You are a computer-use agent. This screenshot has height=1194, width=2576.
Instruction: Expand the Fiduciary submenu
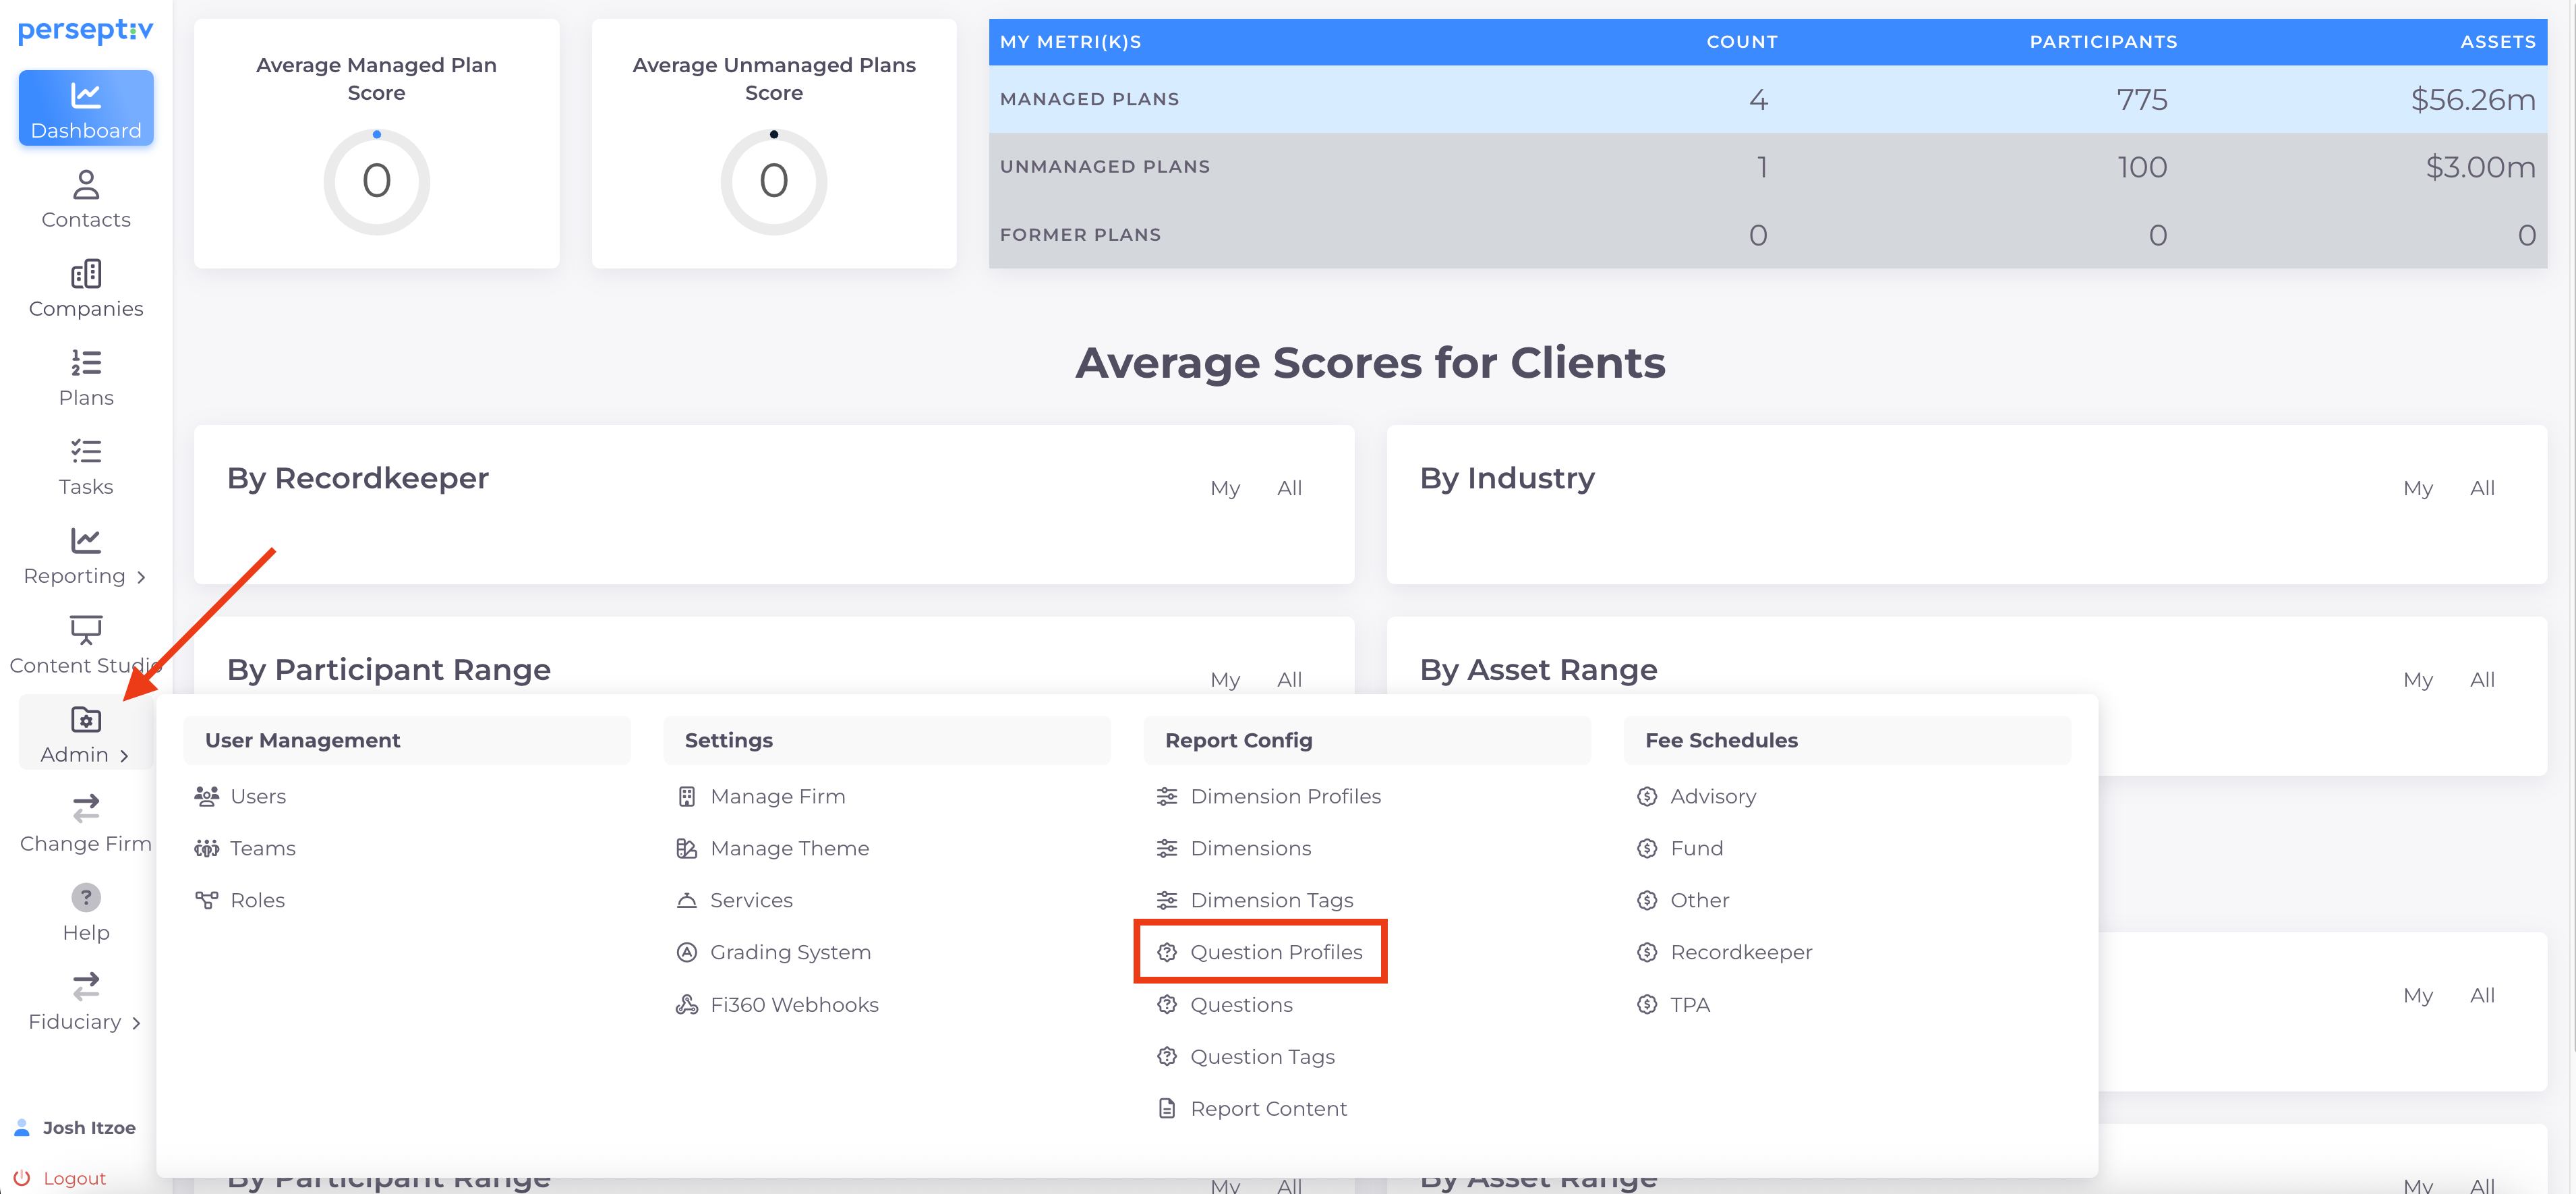point(136,1023)
